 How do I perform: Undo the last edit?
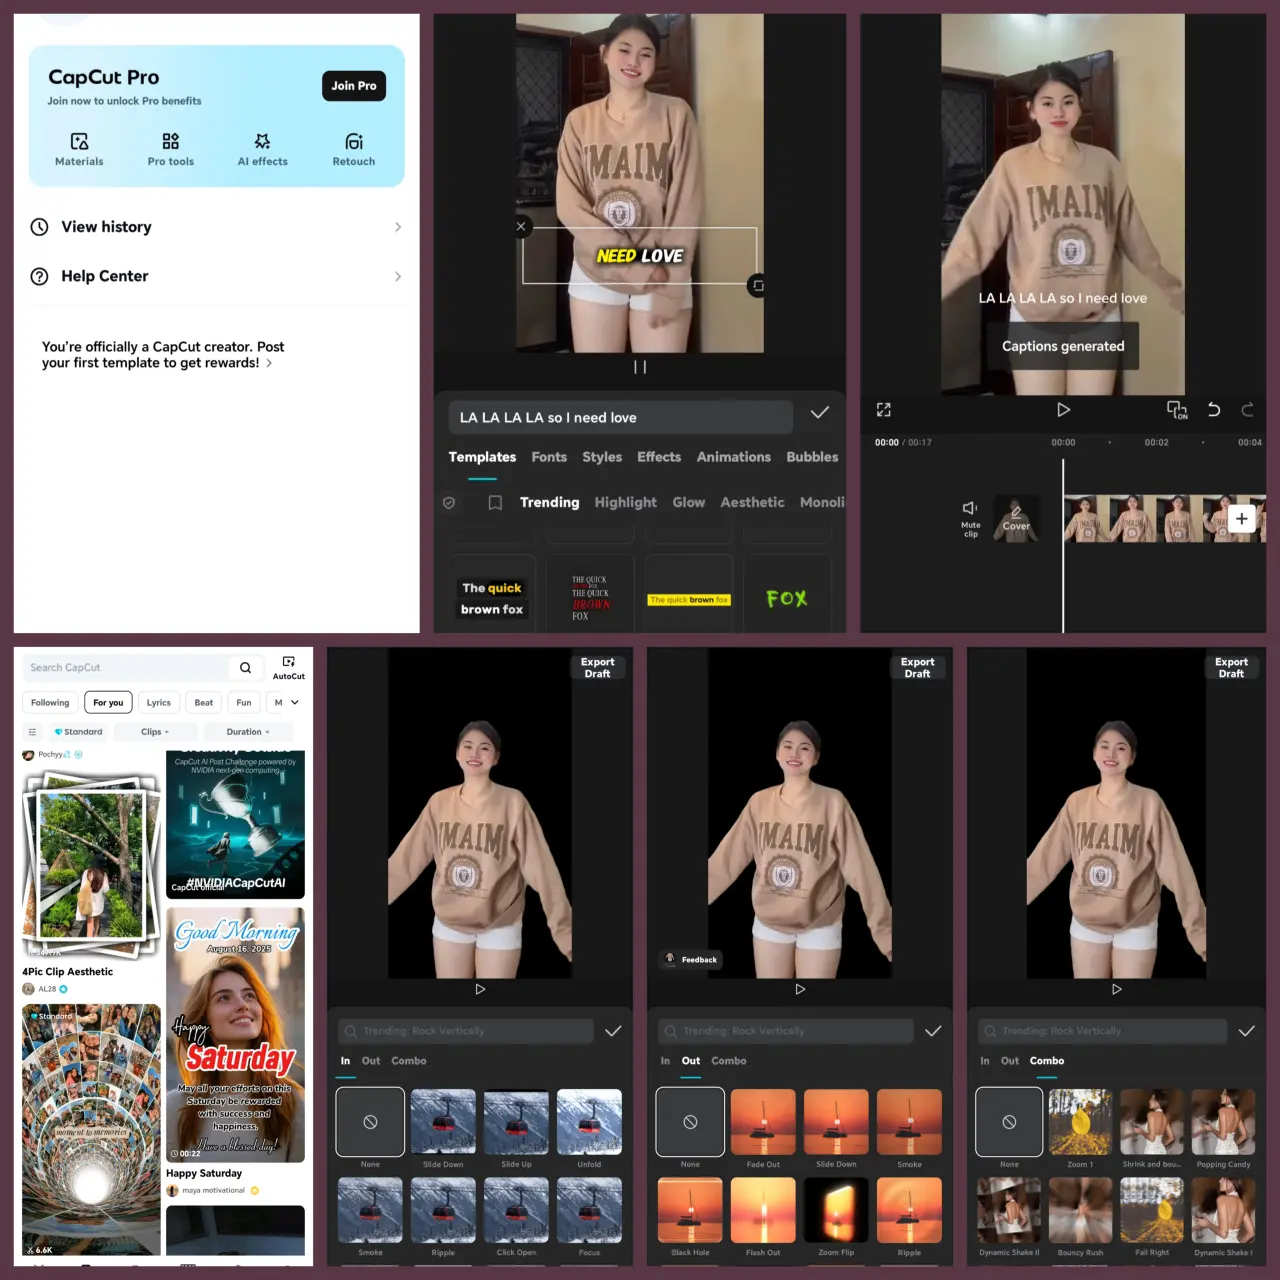tap(1214, 409)
